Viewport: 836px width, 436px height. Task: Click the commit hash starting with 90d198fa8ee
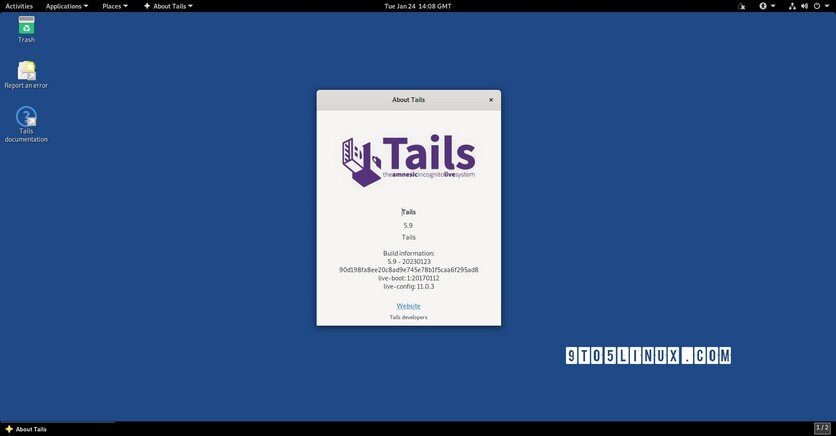coord(408,270)
